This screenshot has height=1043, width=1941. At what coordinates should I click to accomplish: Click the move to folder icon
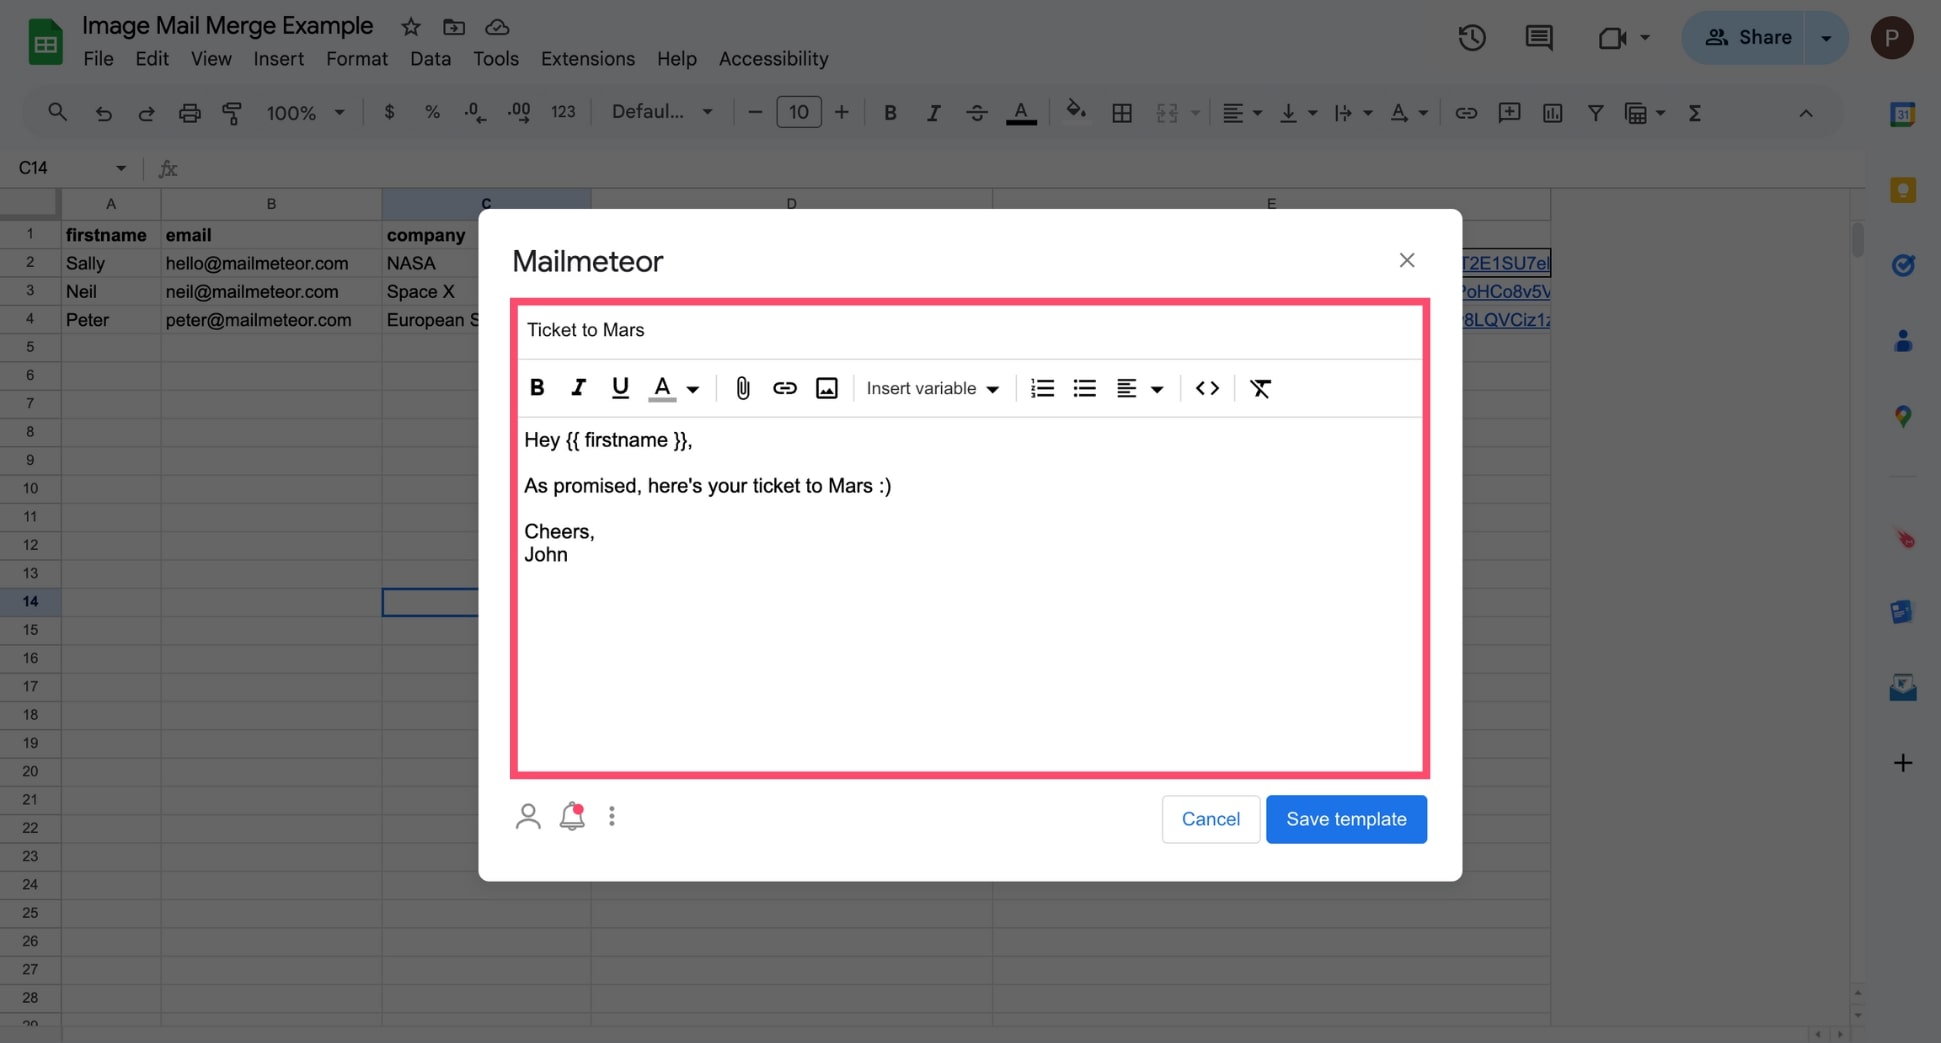(x=454, y=27)
